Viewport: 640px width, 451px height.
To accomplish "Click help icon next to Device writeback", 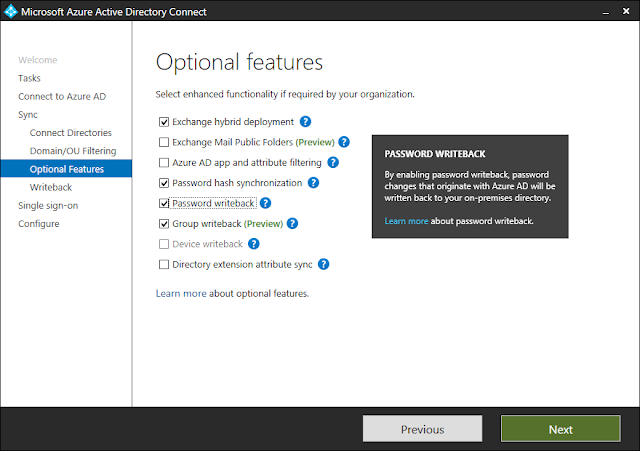I will click(254, 243).
